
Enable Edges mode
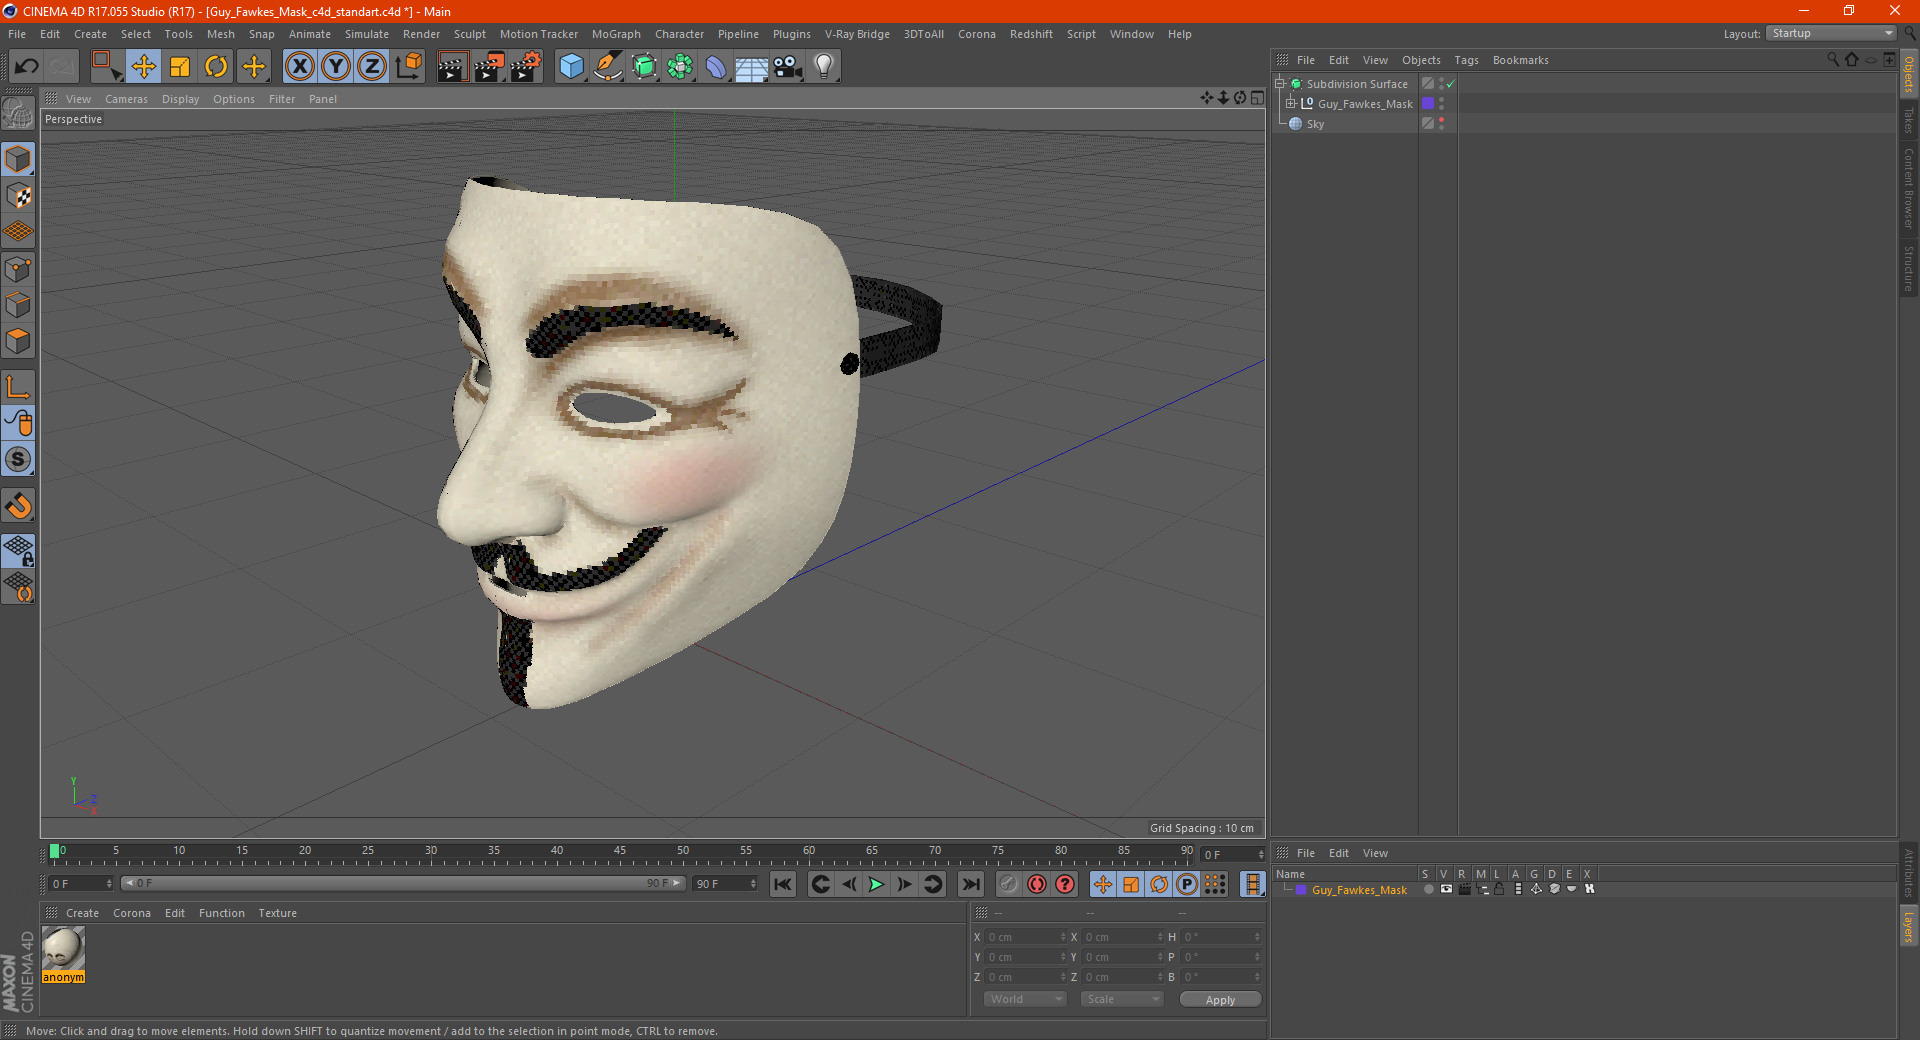[18, 305]
